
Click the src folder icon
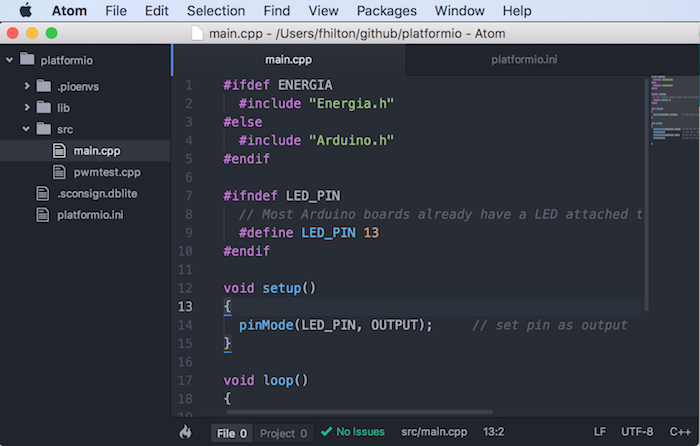click(44, 129)
